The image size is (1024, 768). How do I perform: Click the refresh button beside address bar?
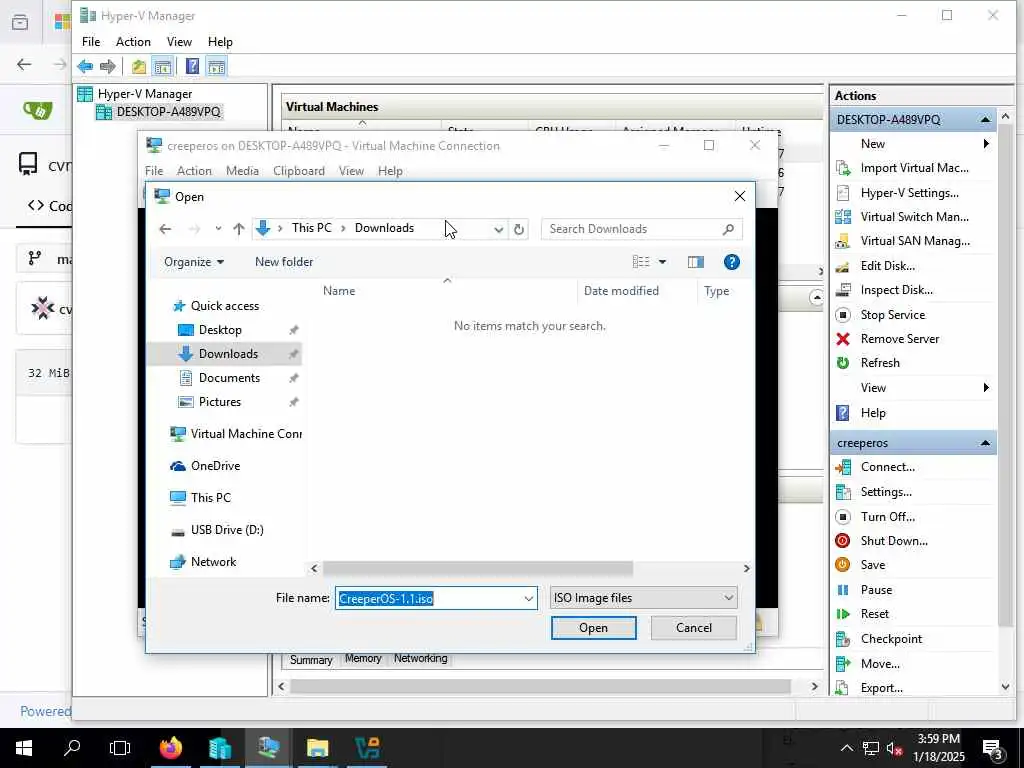coord(519,229)
